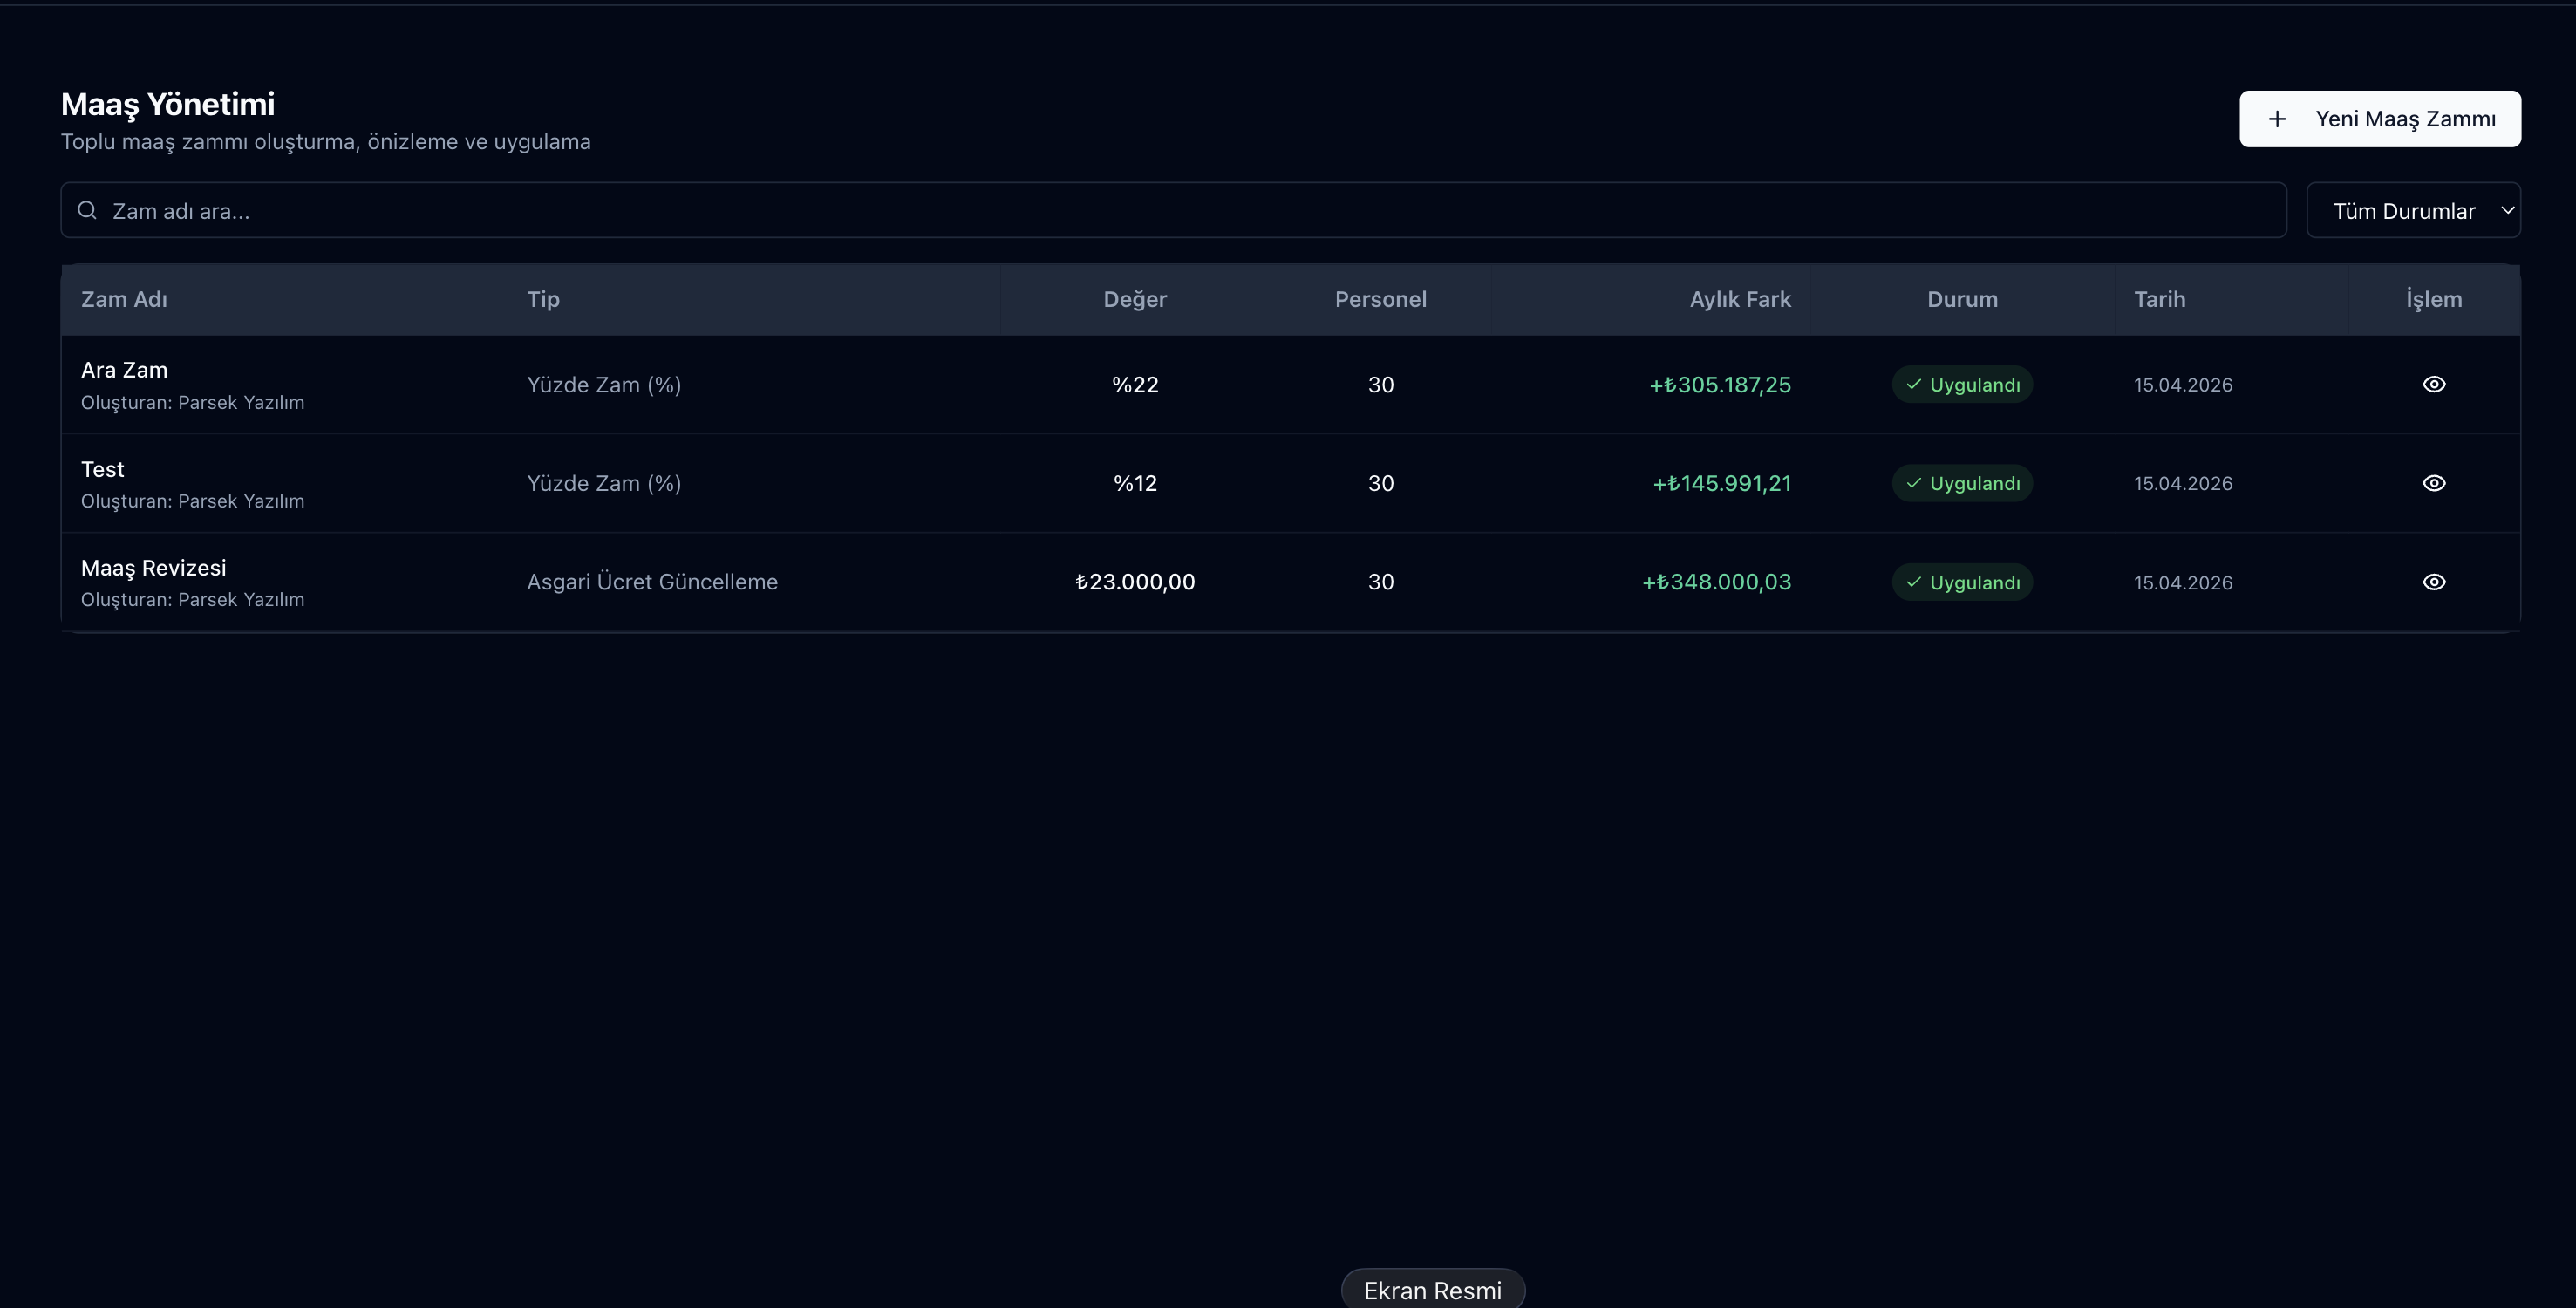Click the ₺23.000,00 value cell
Screen dimensions: 2576x1308
[1135, 582]
